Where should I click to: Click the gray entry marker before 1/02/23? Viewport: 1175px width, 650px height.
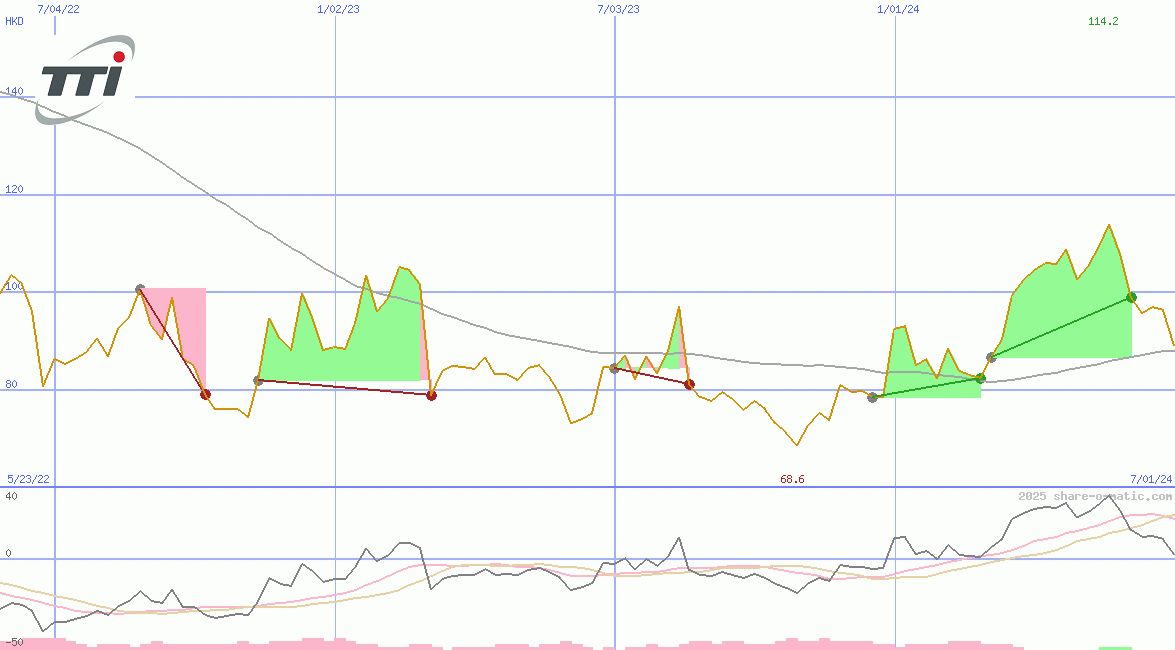[x=259, y=381]
